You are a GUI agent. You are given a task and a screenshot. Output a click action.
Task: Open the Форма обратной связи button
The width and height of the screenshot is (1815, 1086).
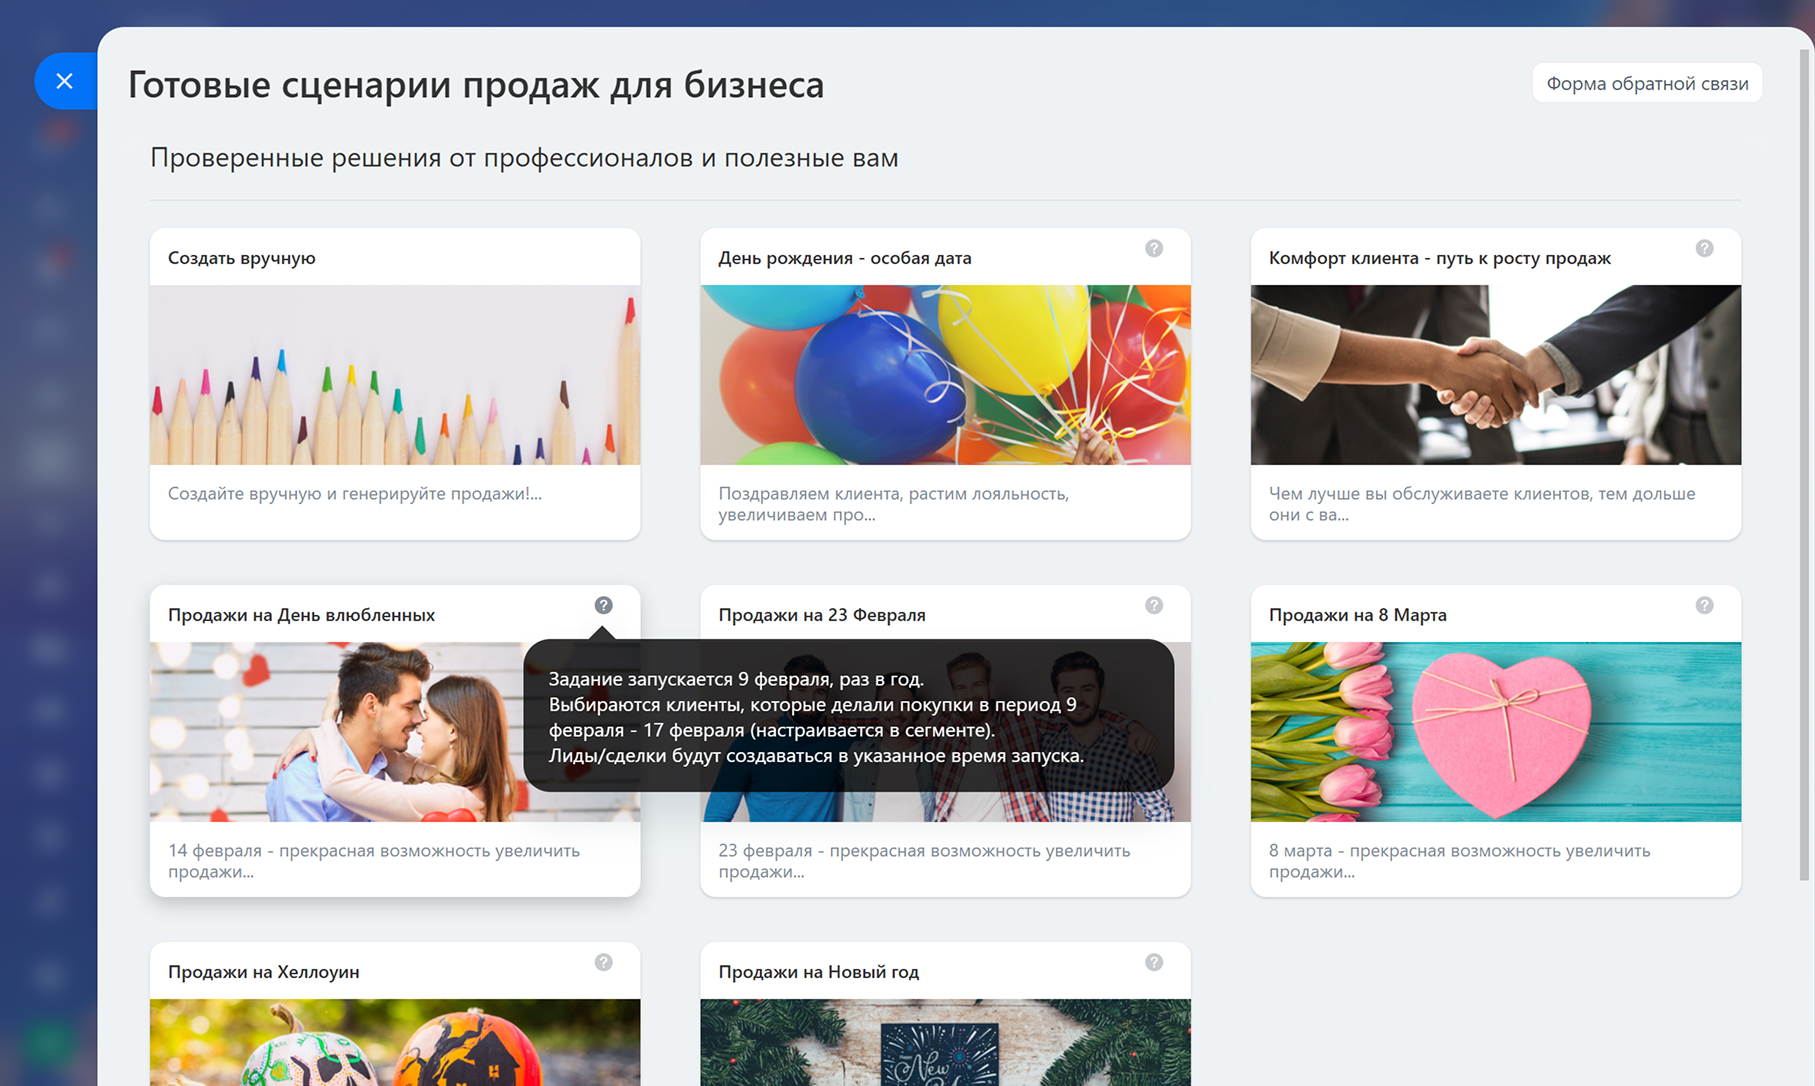pyautogui.click(x=1647, y=83)
